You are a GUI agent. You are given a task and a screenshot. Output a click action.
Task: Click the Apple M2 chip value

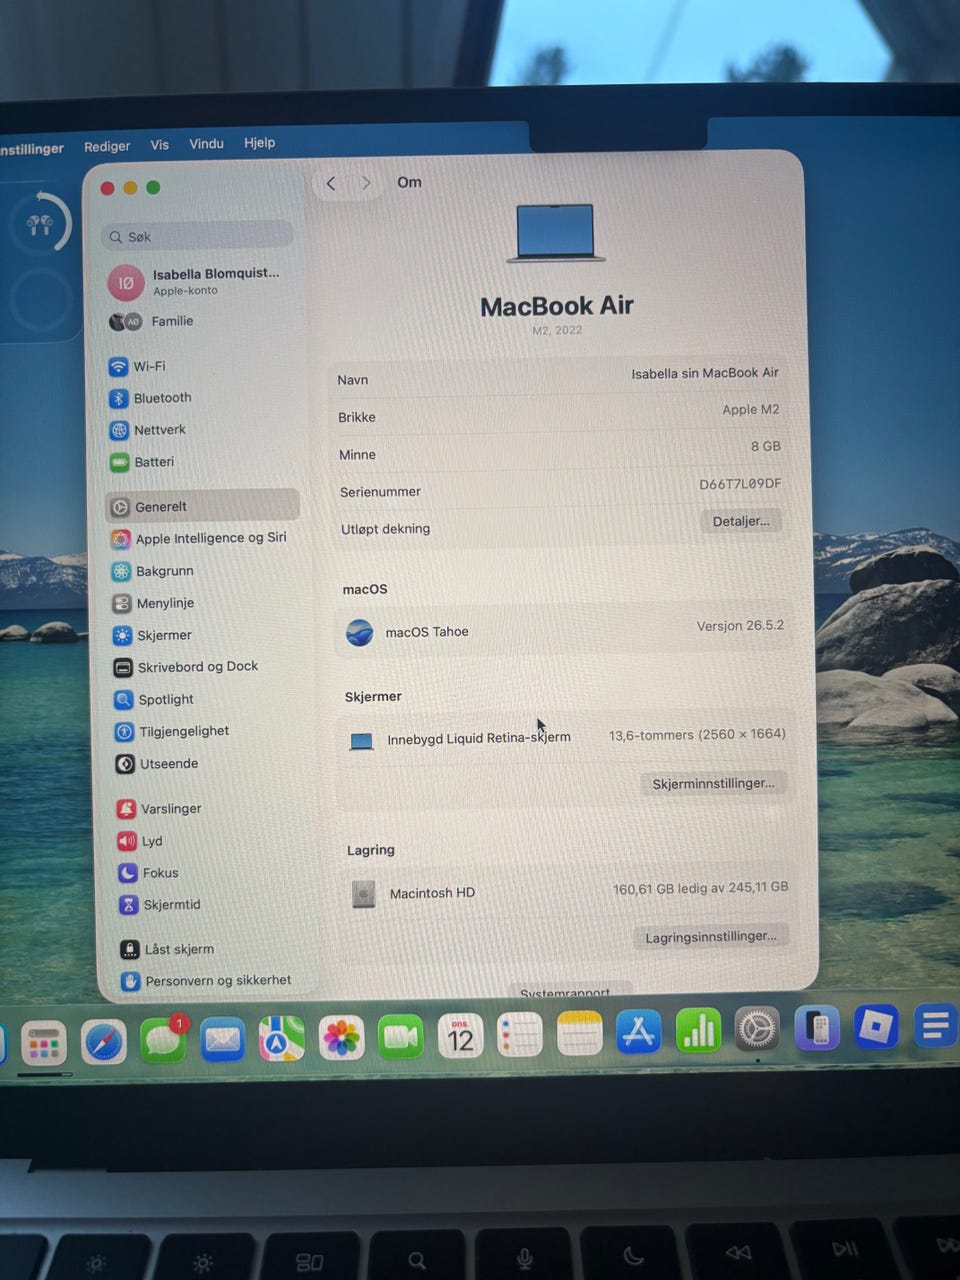pyautogui.click(x=750, y=410)
